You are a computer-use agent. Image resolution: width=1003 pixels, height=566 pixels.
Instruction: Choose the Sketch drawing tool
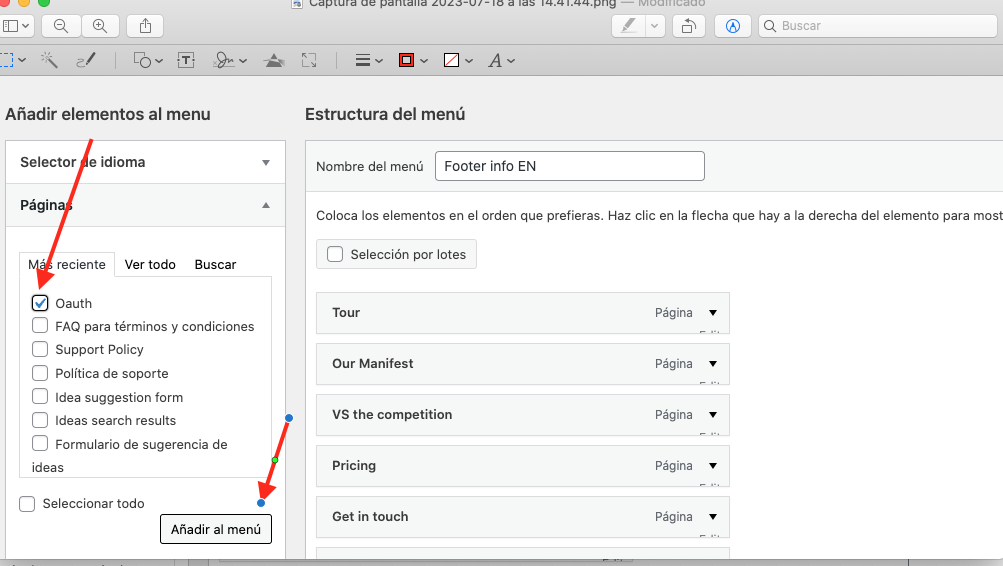pyautogui.click(x=86, y=61)
